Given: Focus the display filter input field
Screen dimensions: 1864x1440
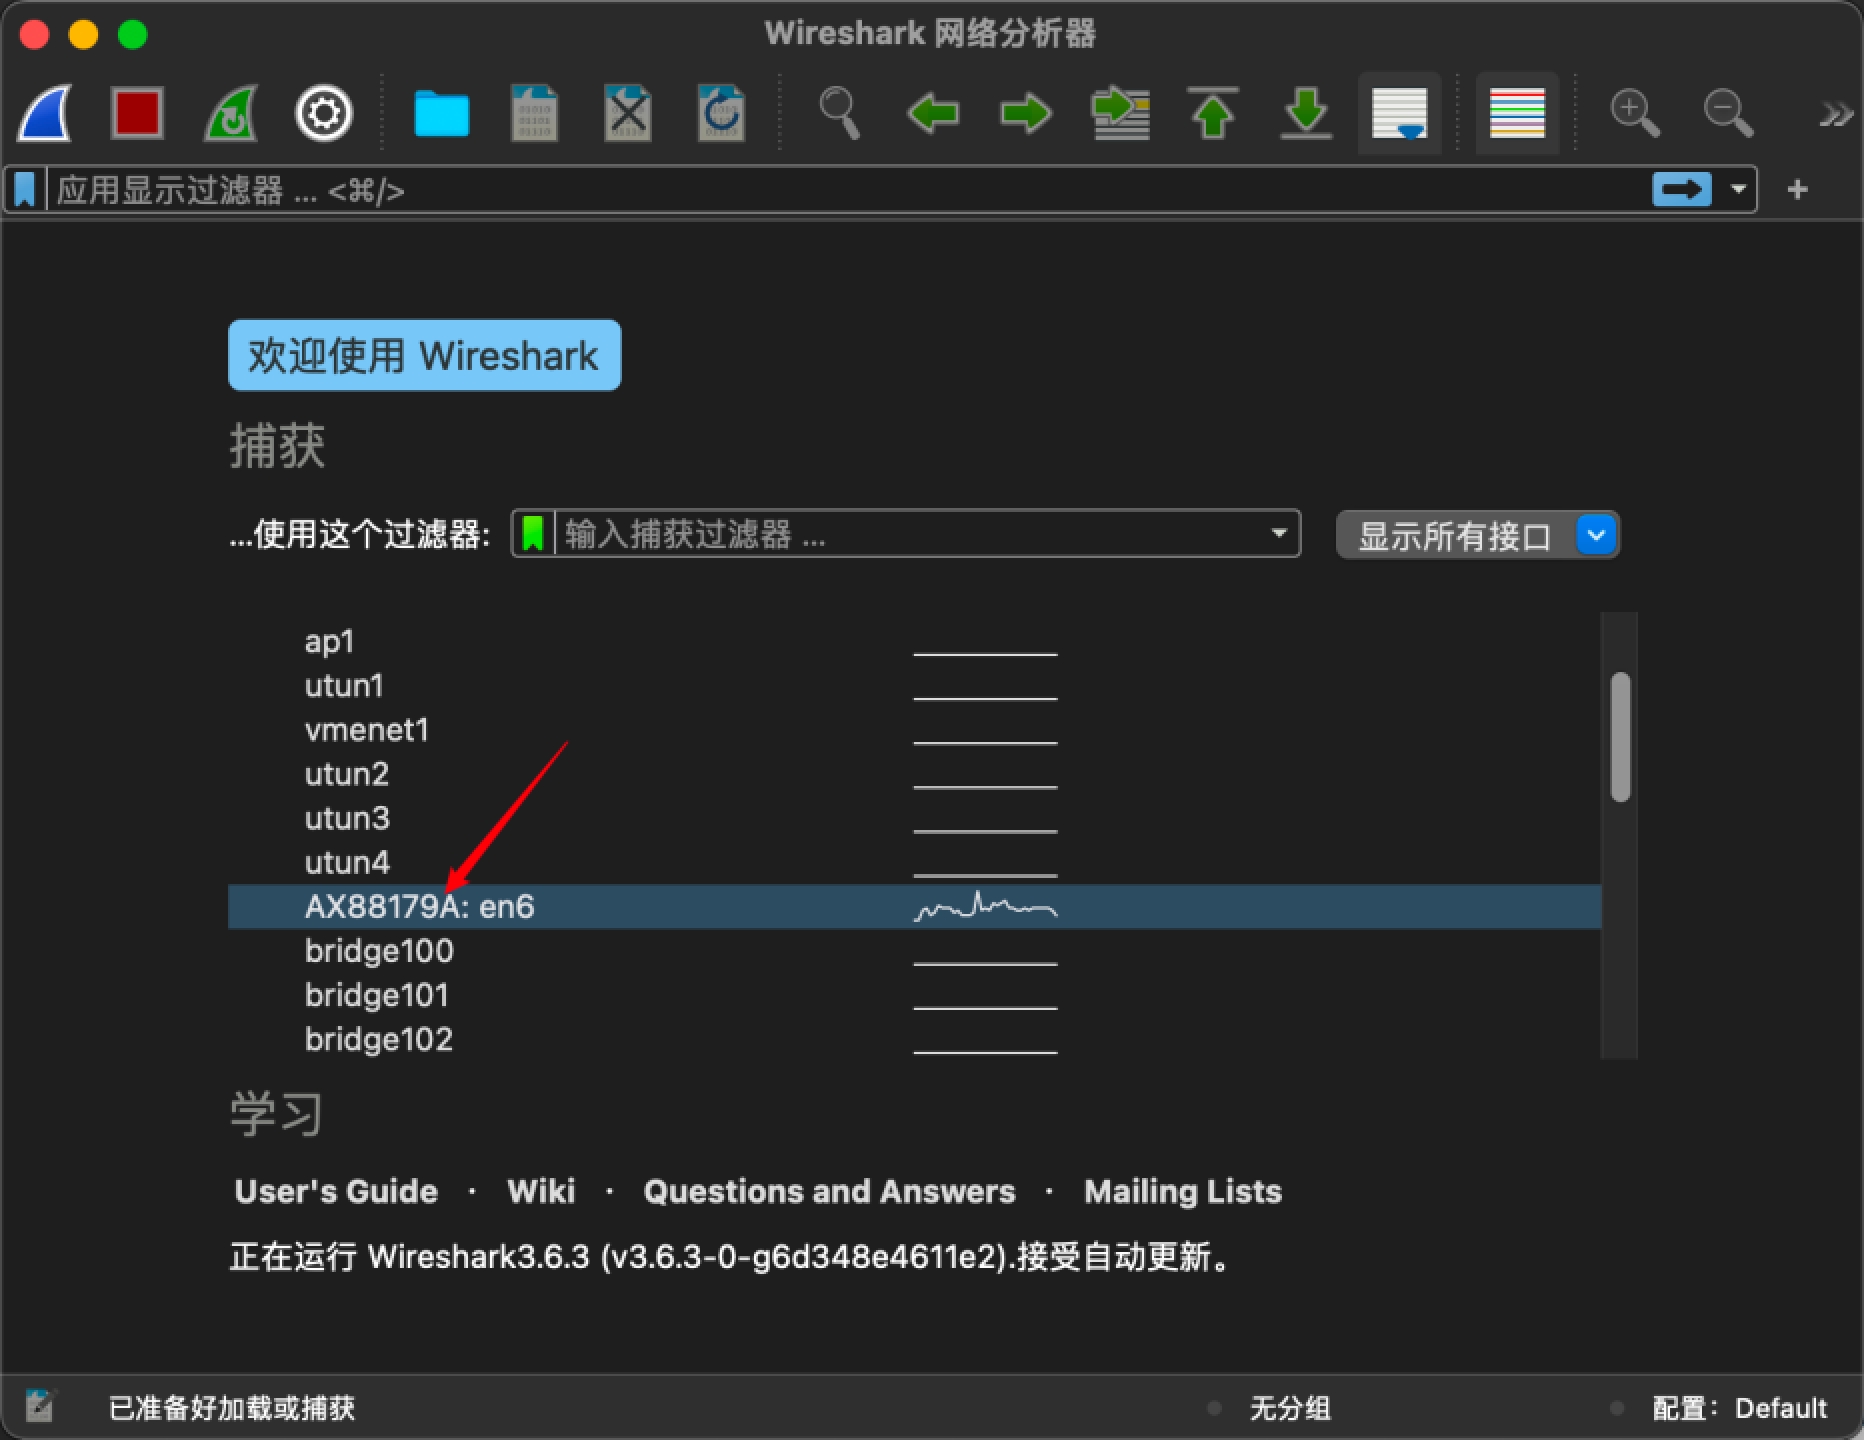Looking at the screenshot, I should (x=848, y=189).
